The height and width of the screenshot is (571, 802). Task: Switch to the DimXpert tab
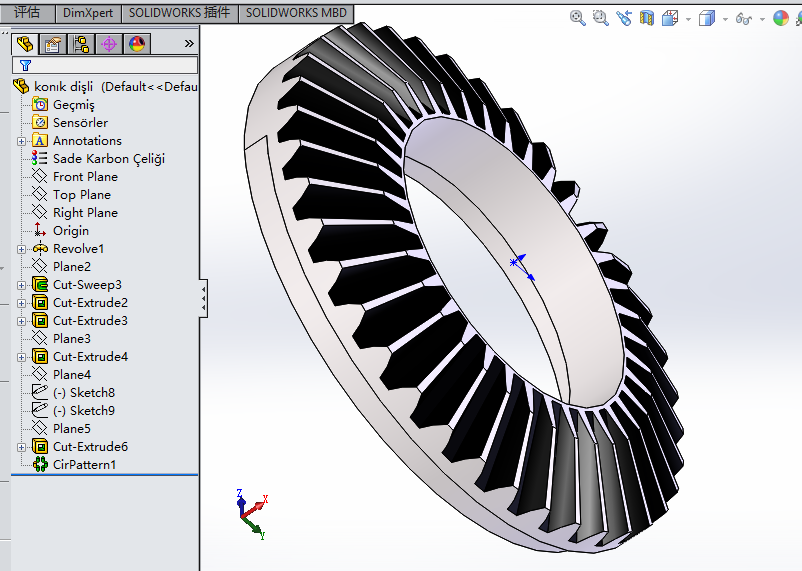[x=87, y=13]
